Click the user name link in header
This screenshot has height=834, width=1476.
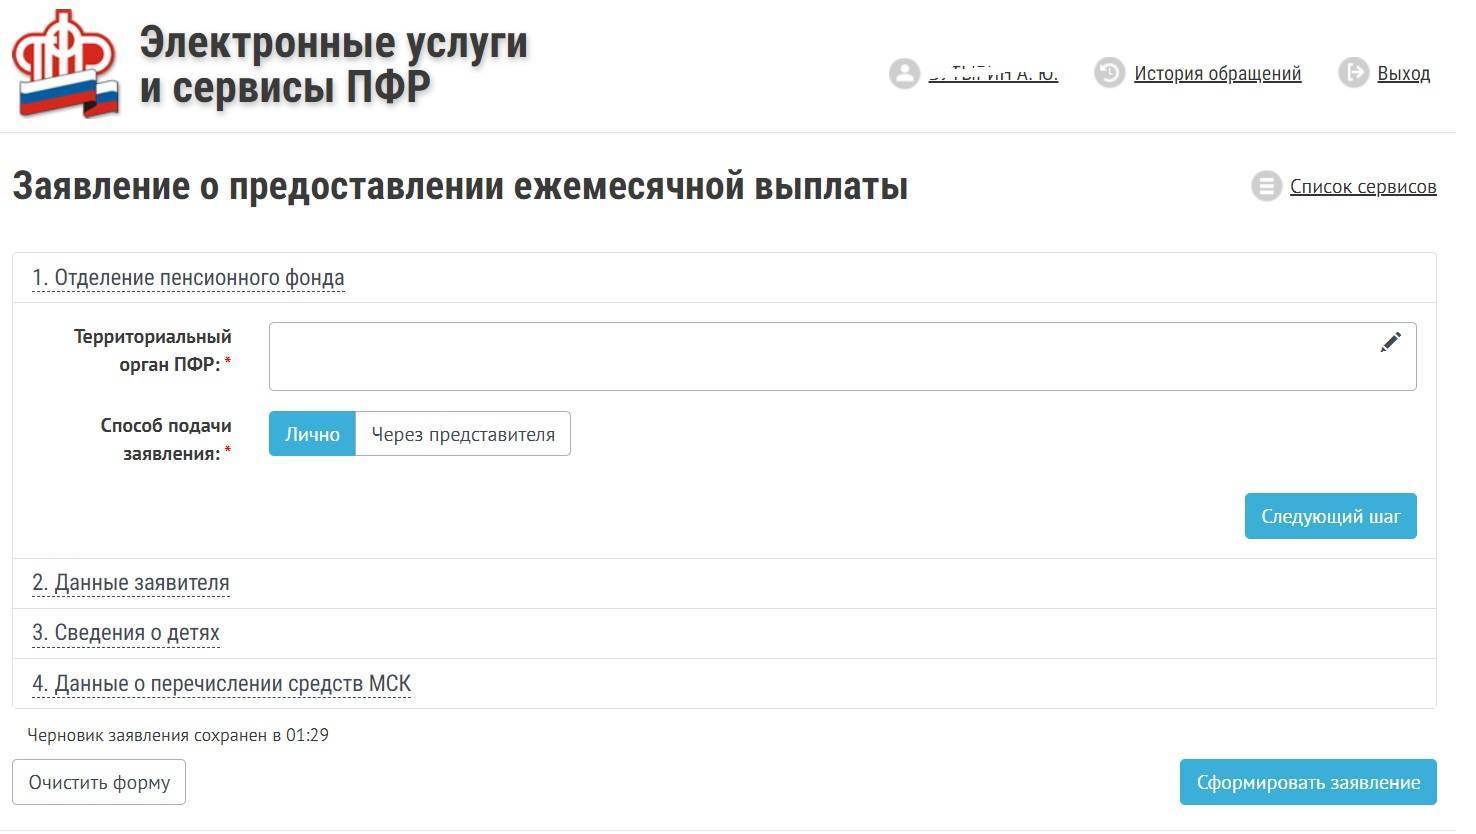tap(992, 73)
